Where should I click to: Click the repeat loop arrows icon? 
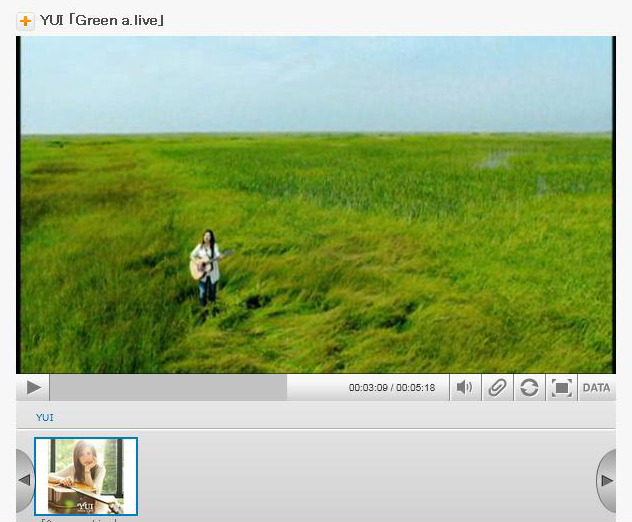(x=529, y=388)
